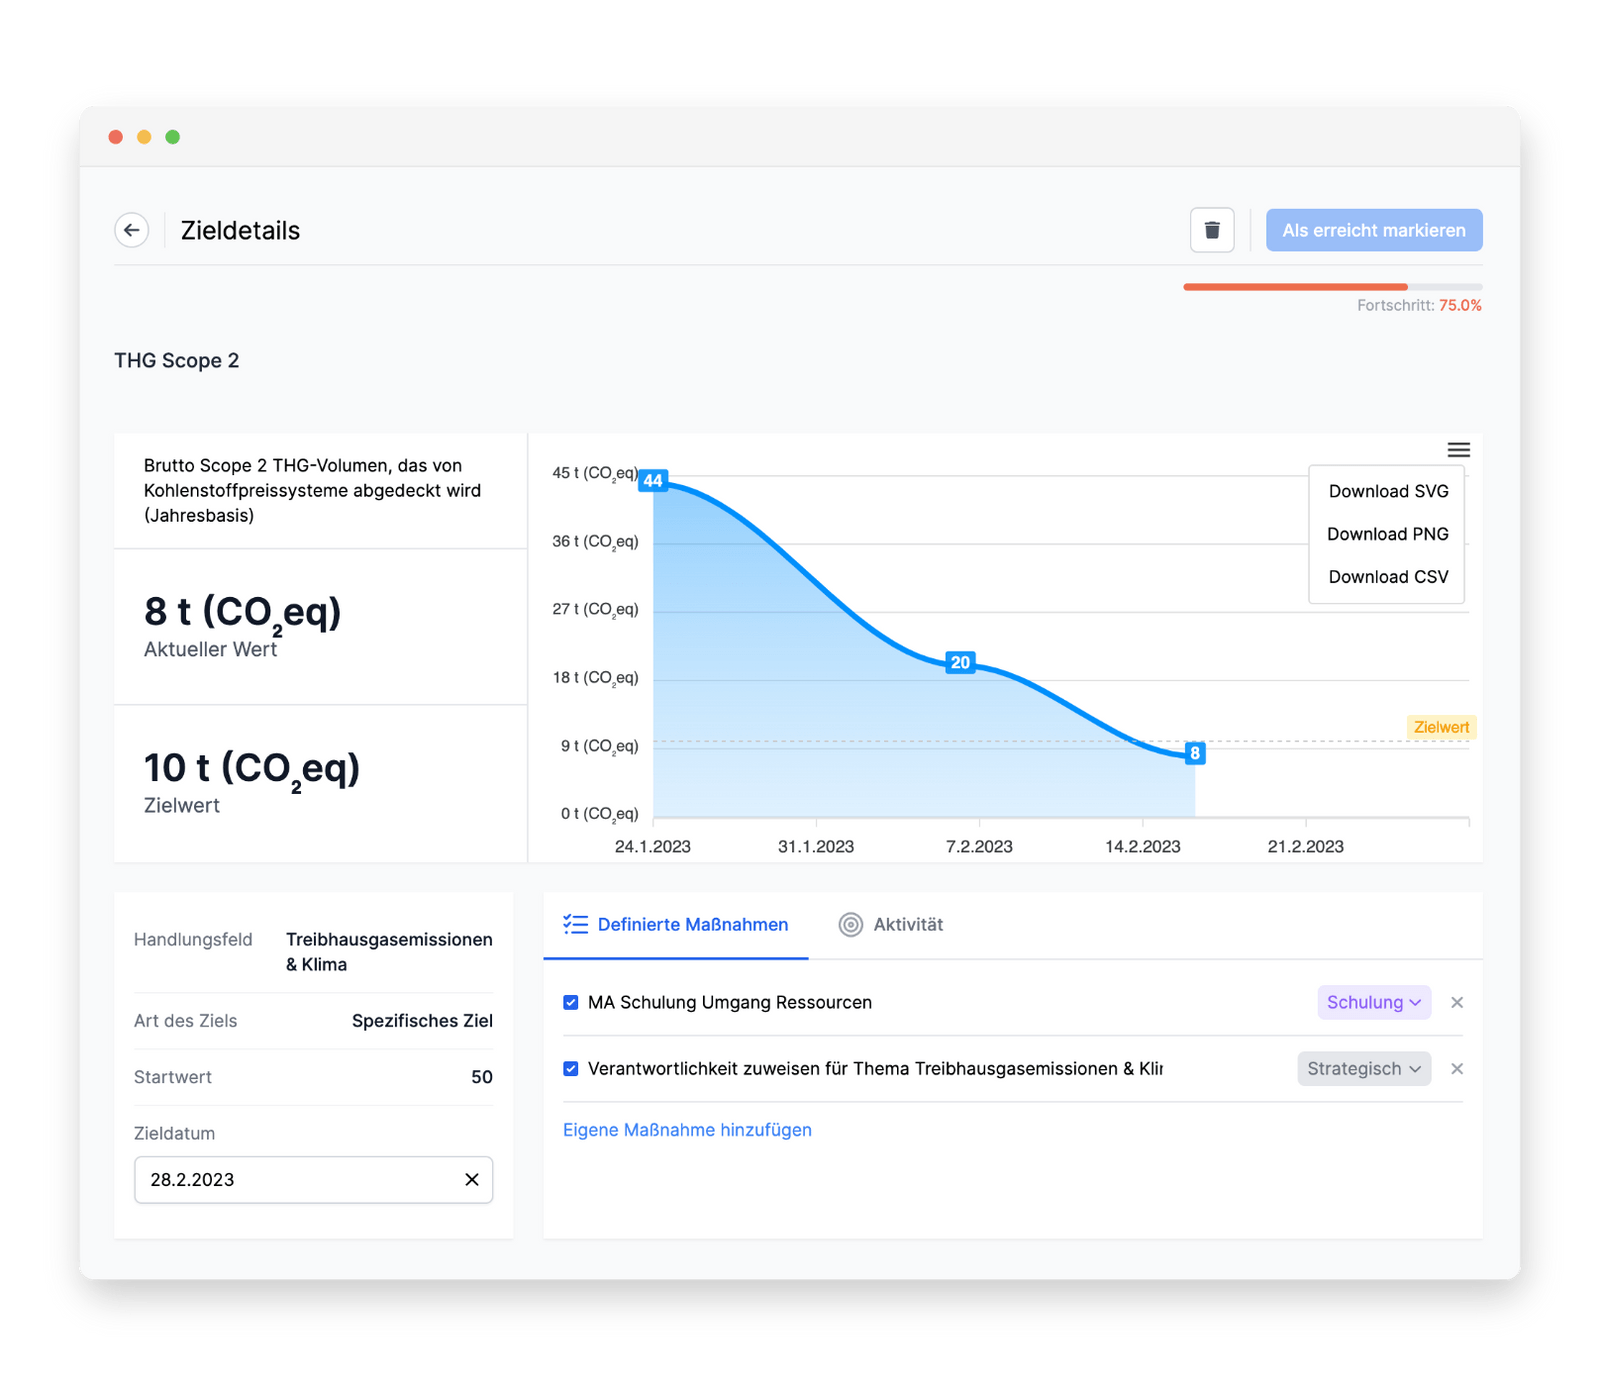Toggle the Verantwortlichkeit zuweisen checkbox
The image size is (1600, 1386).
click(x=571, y=1069)
